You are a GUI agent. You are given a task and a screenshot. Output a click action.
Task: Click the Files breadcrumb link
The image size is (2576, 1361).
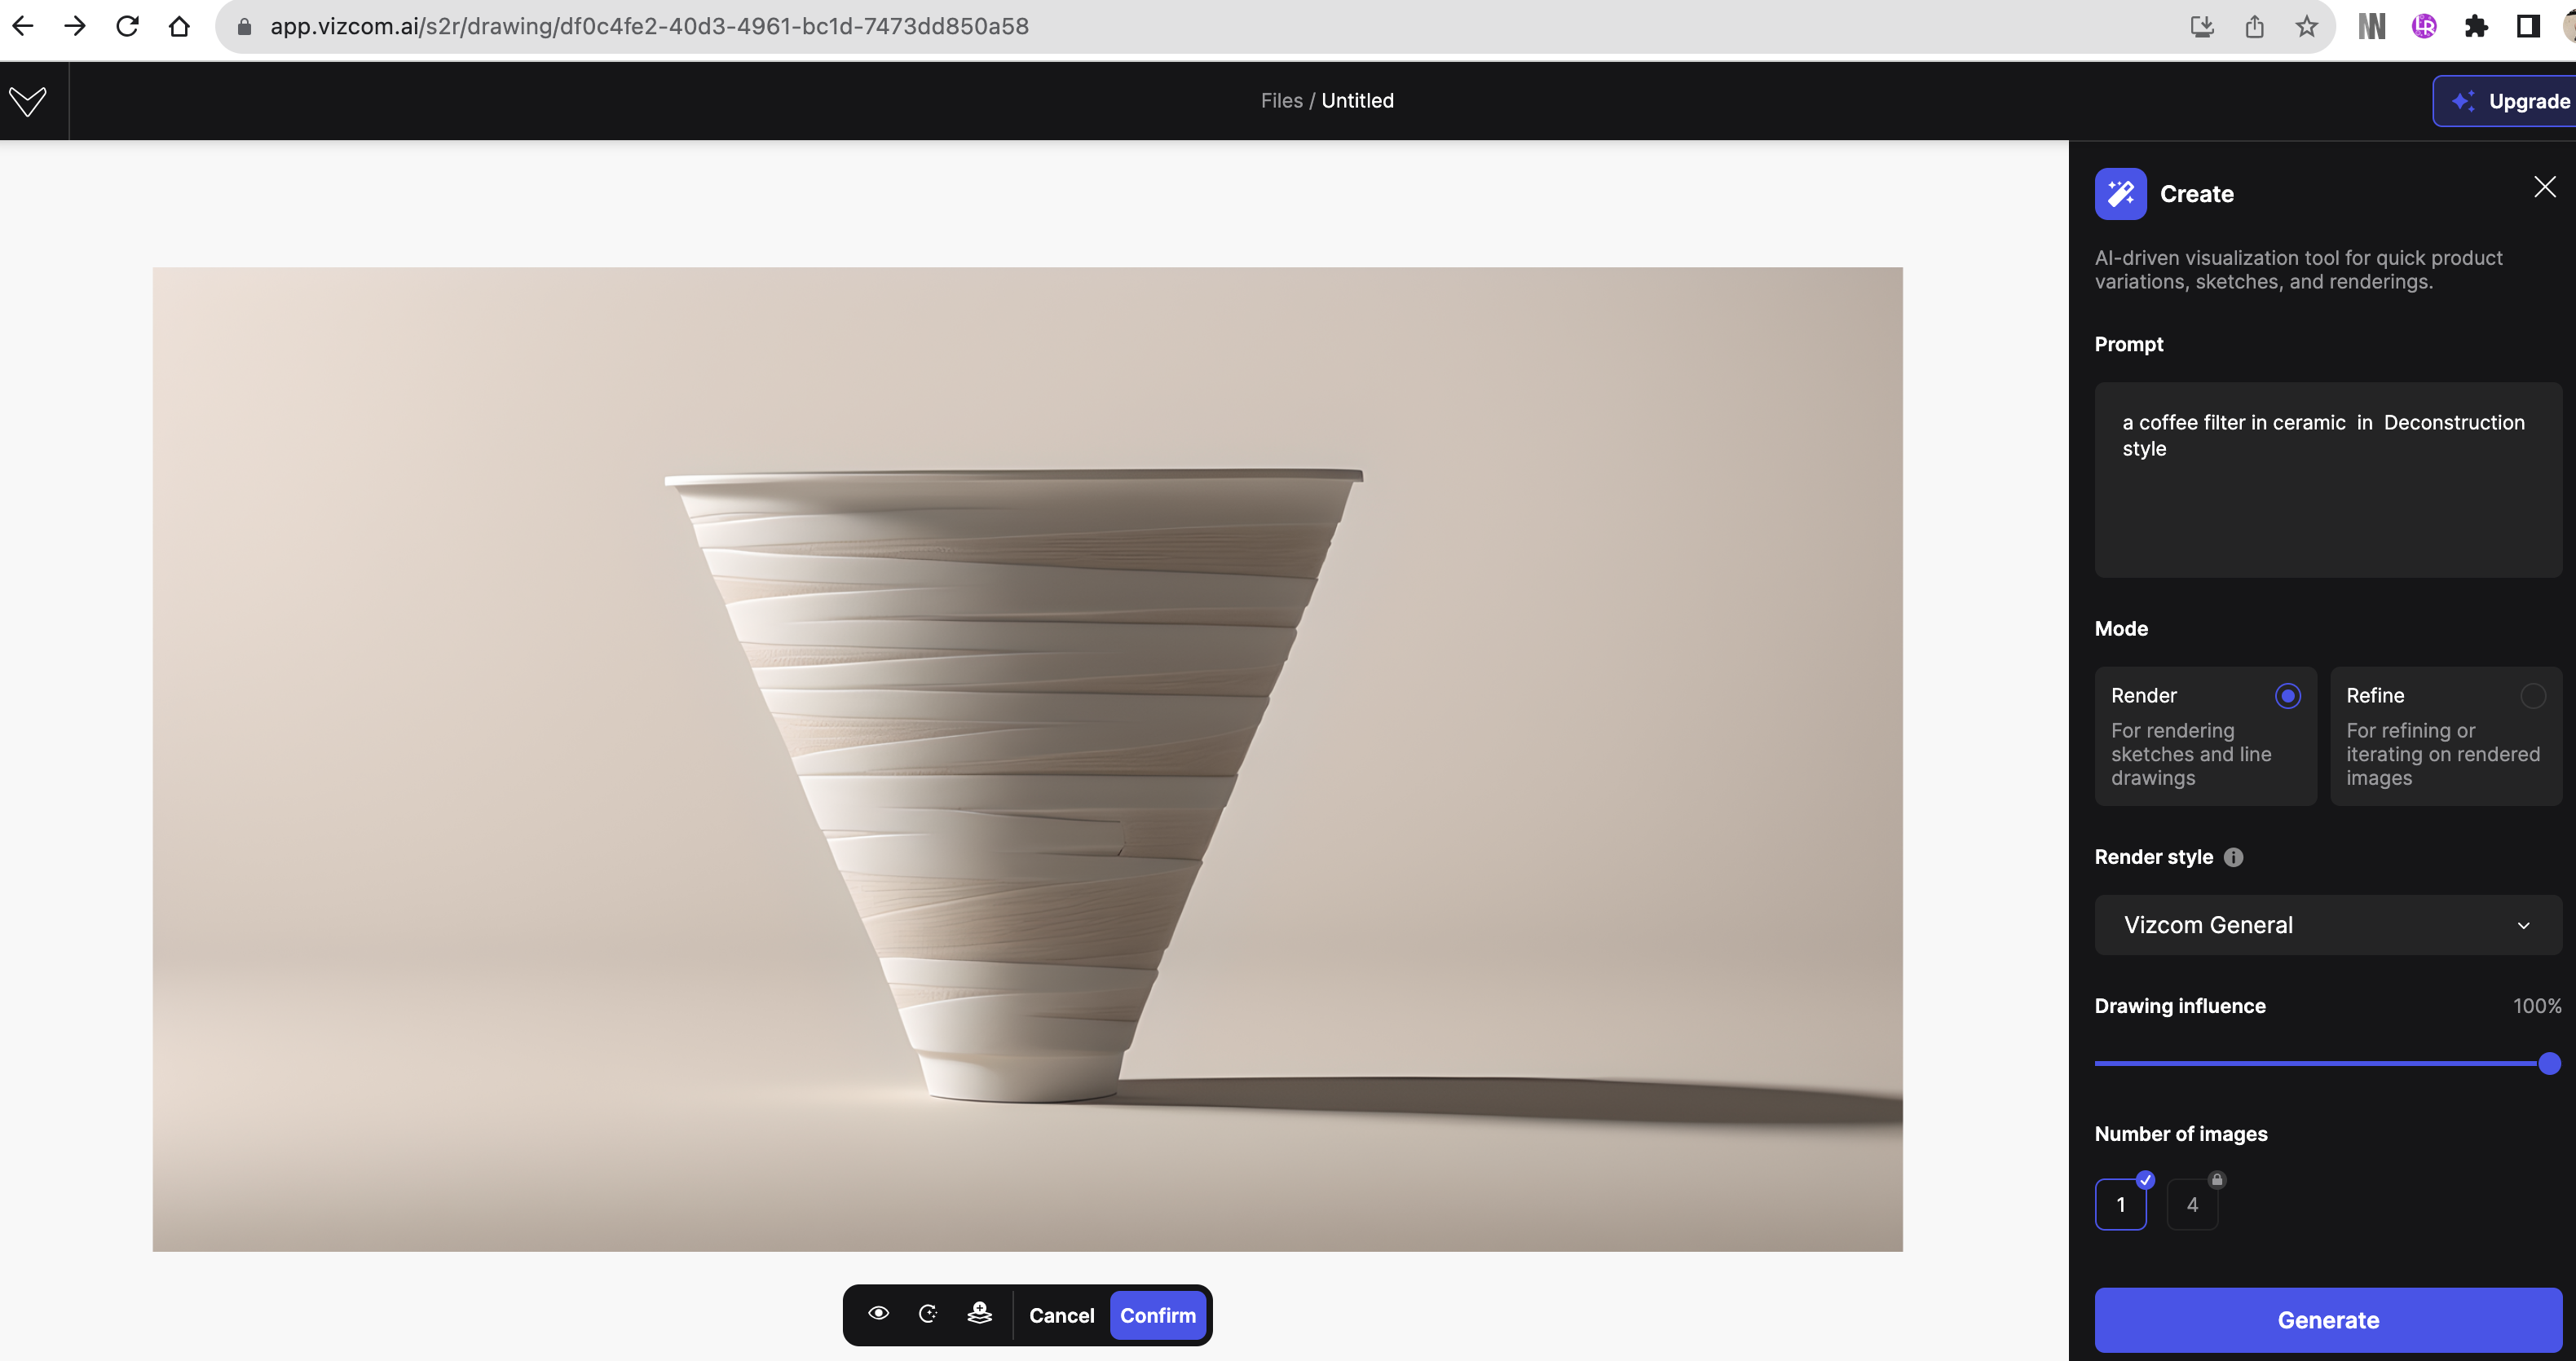[x=1281, y=101]
